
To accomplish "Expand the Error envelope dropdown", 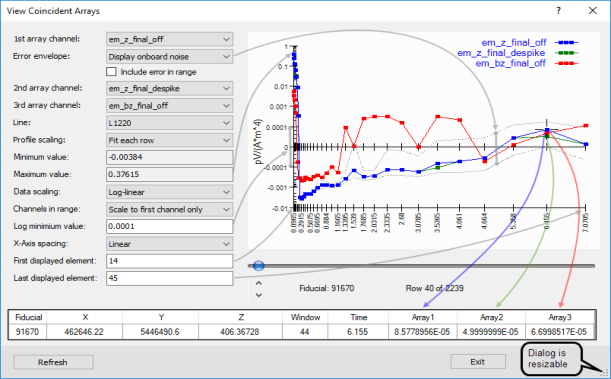I will 170,56.
